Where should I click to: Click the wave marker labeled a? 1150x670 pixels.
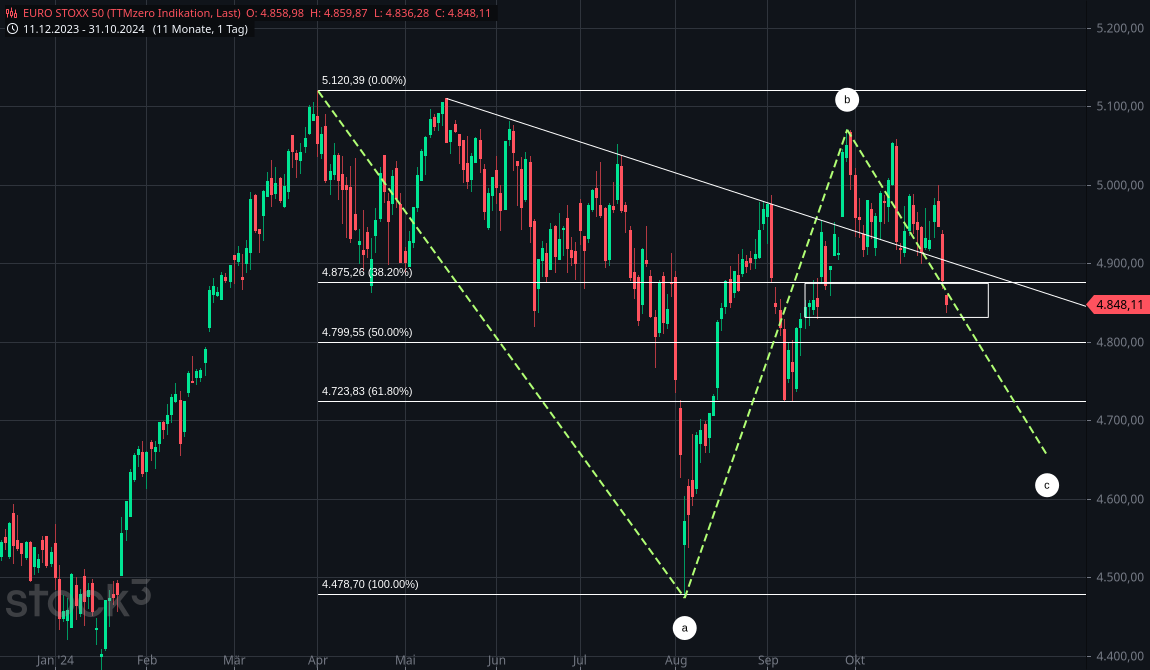(685, 628)
